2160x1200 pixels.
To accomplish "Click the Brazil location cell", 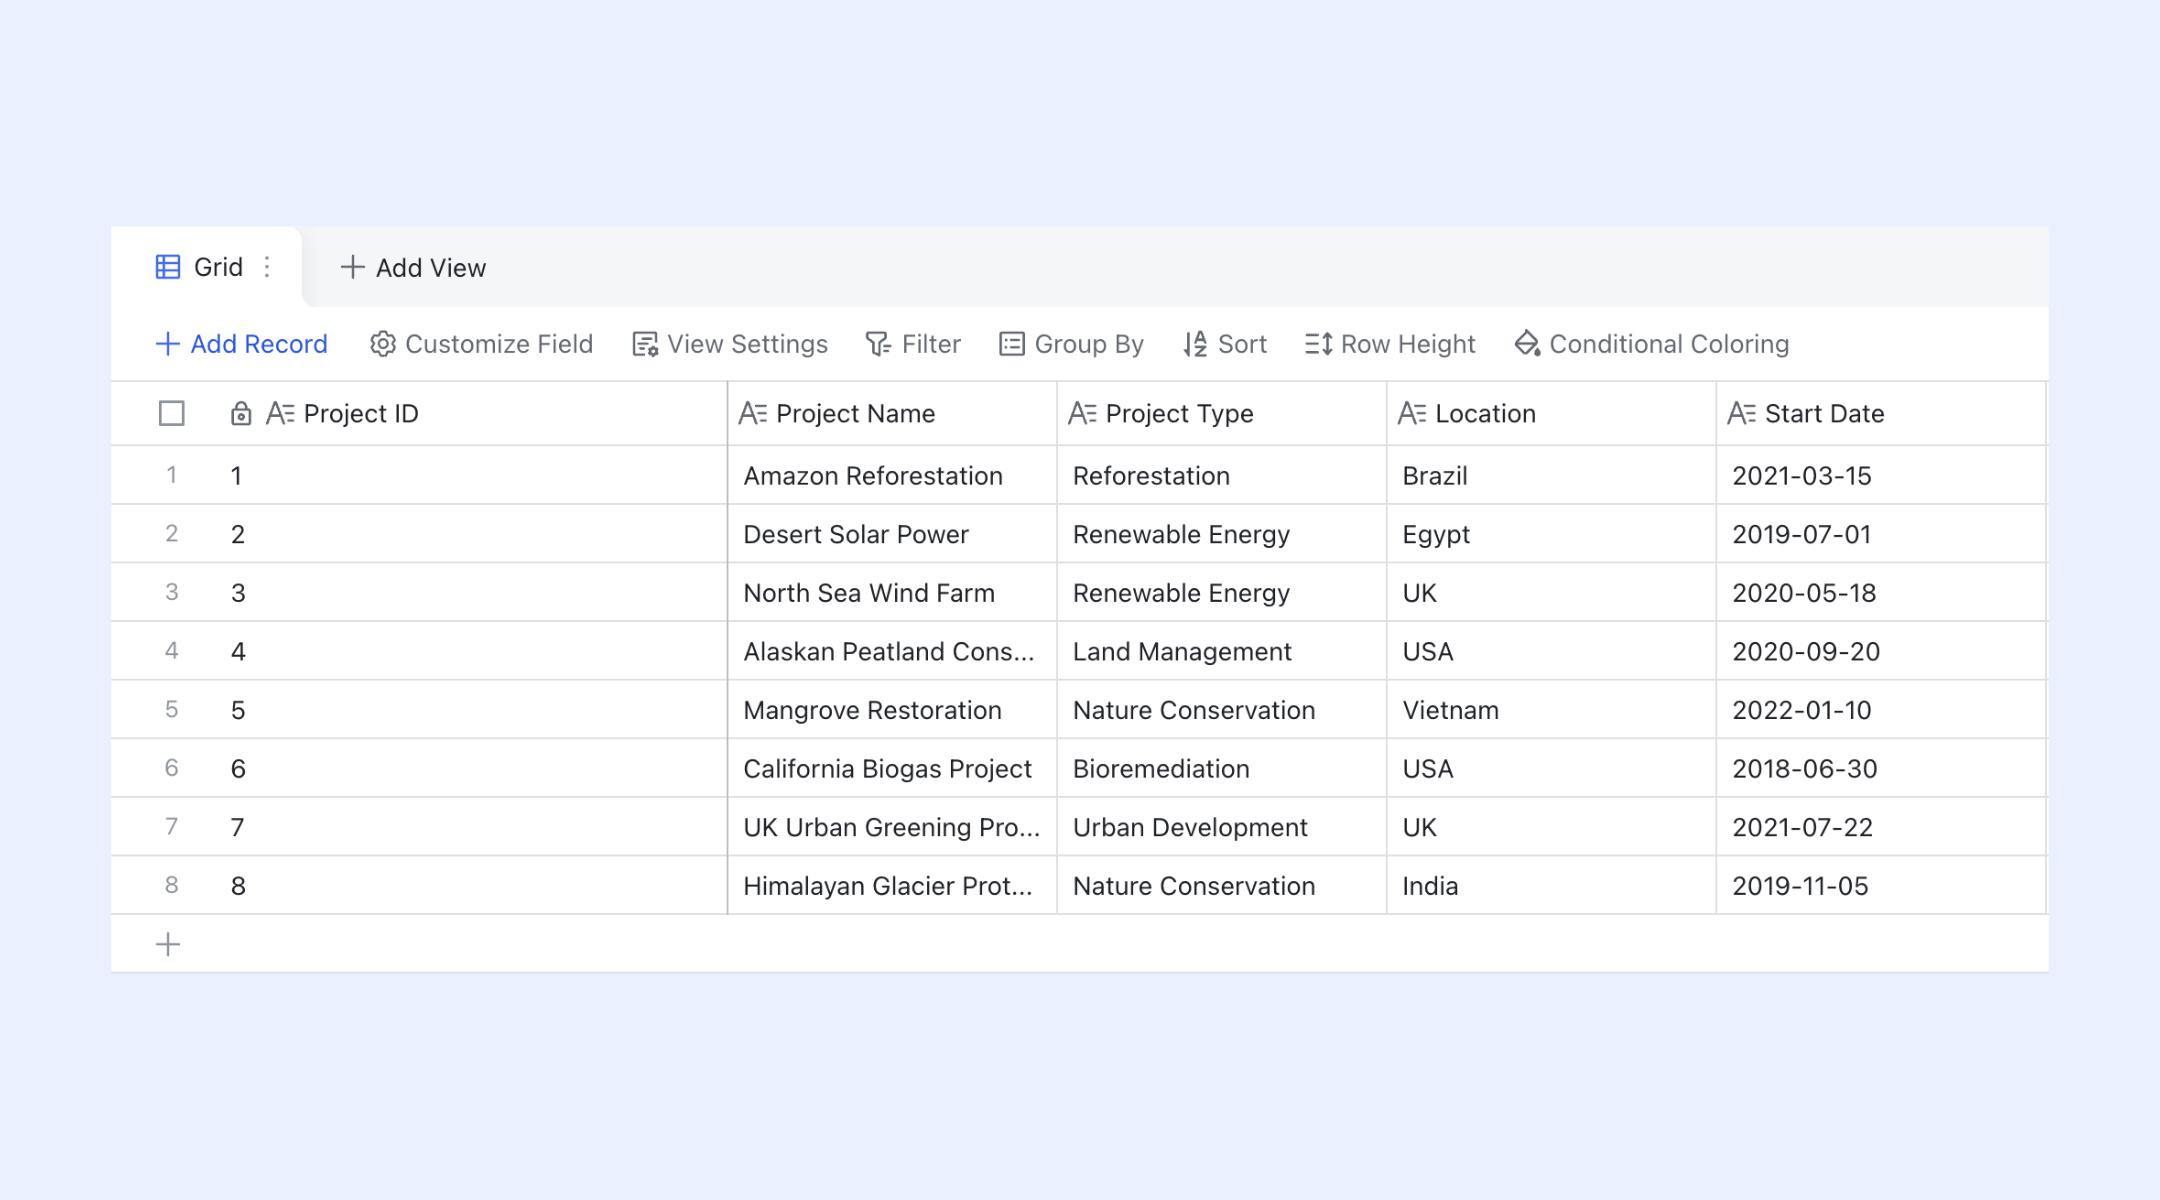I will pyautogui.click(x=1551, y=475).
